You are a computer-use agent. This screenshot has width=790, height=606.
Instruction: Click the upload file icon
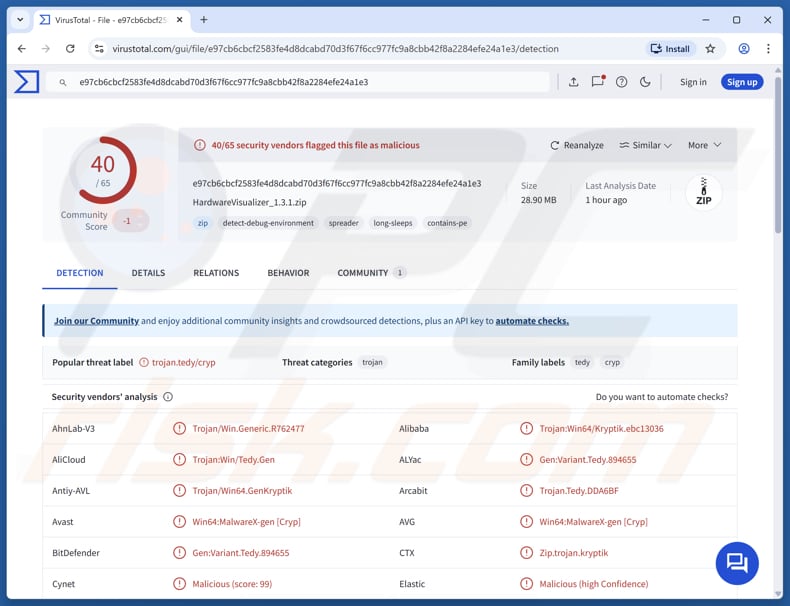[573, 82]
